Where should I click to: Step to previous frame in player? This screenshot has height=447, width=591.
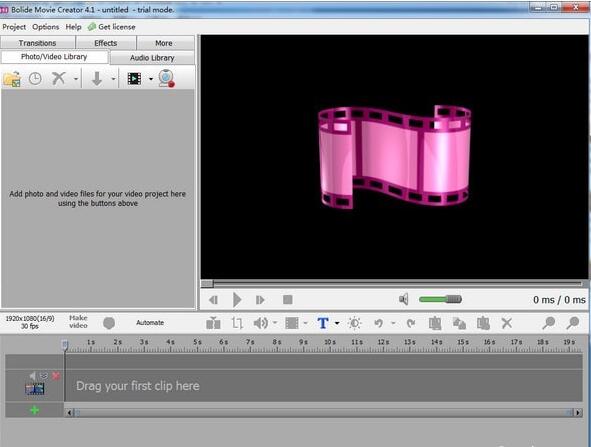point(213,300)
